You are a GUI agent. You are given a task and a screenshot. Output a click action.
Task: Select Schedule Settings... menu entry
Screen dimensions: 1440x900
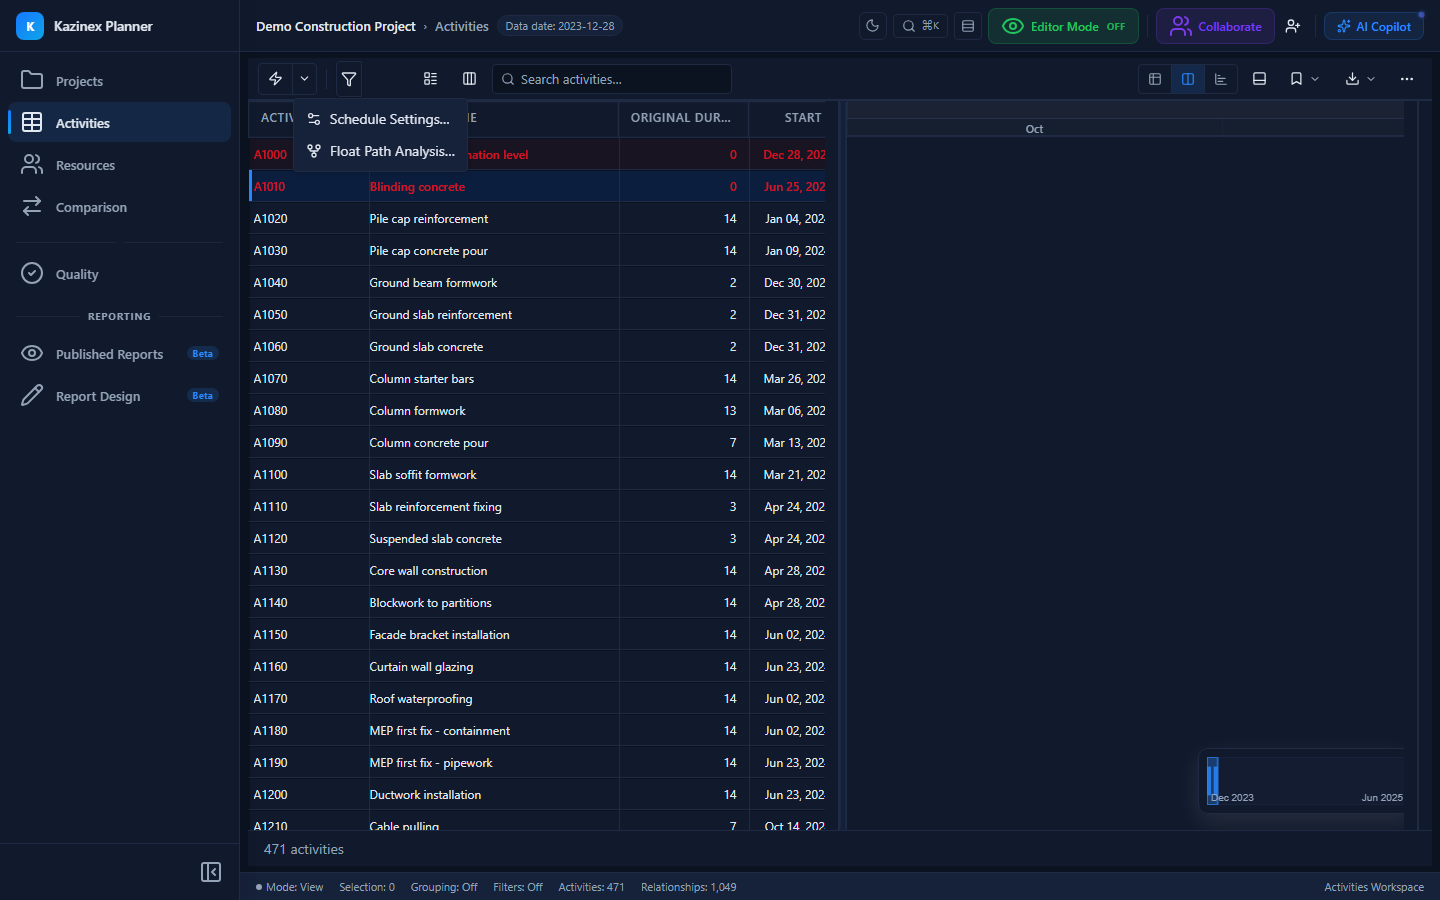pyautogui.click(x=381, y=119)
